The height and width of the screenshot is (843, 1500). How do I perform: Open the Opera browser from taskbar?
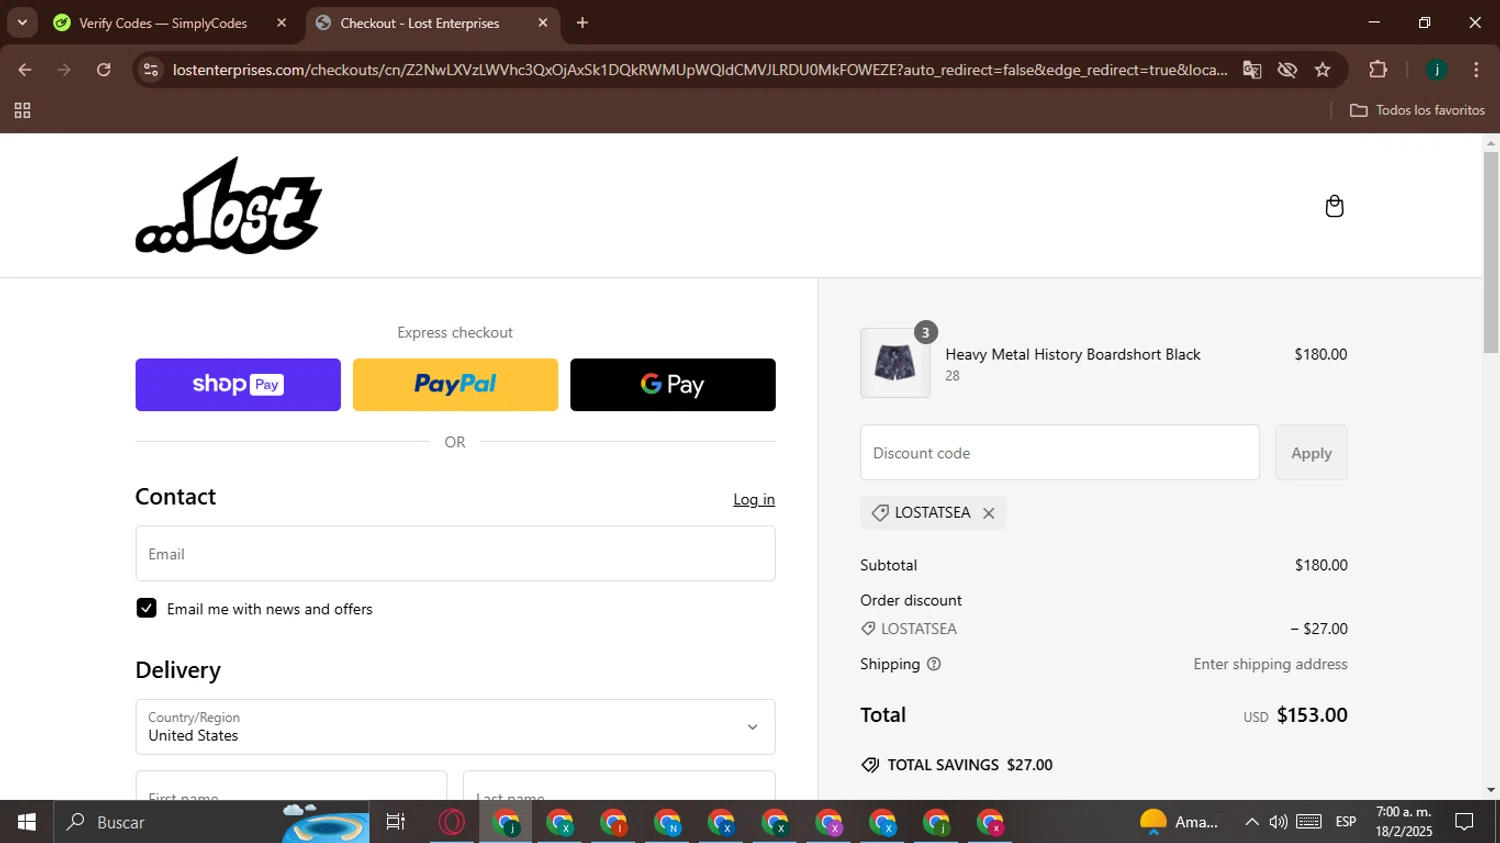(x=452, y=822)
